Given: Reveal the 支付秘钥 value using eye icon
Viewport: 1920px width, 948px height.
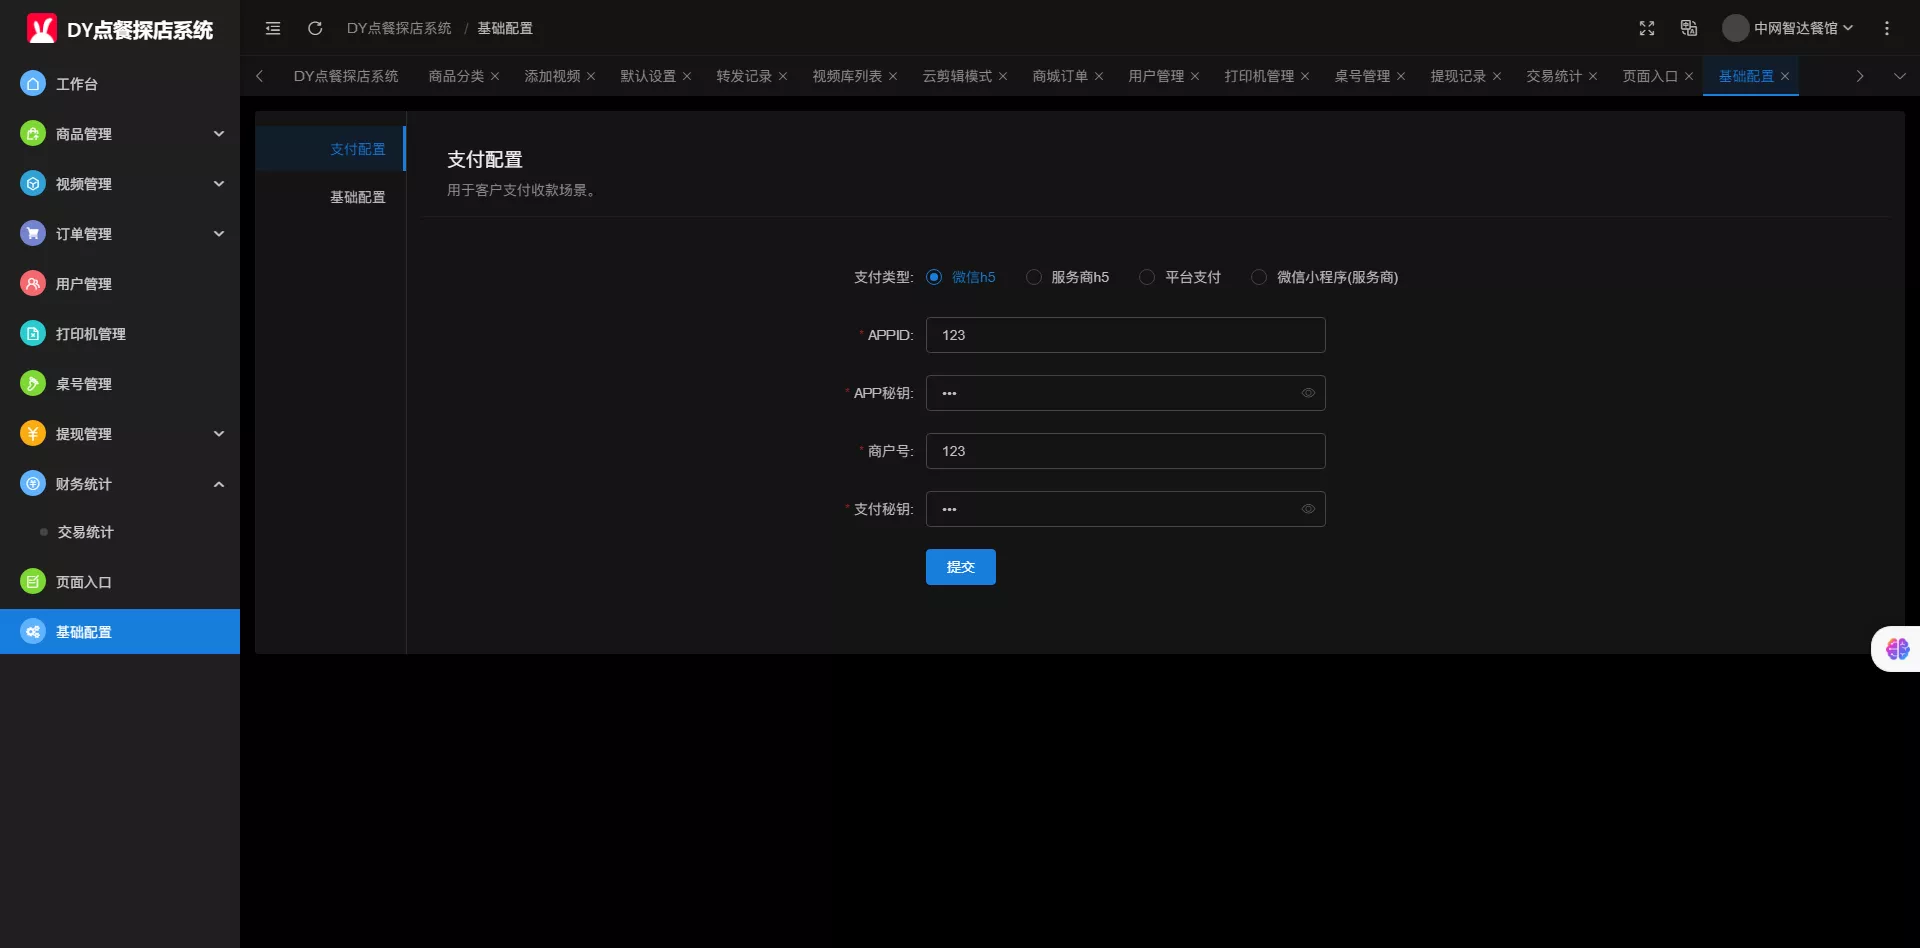Looking at the screenshot, I should pos(1308,509).
